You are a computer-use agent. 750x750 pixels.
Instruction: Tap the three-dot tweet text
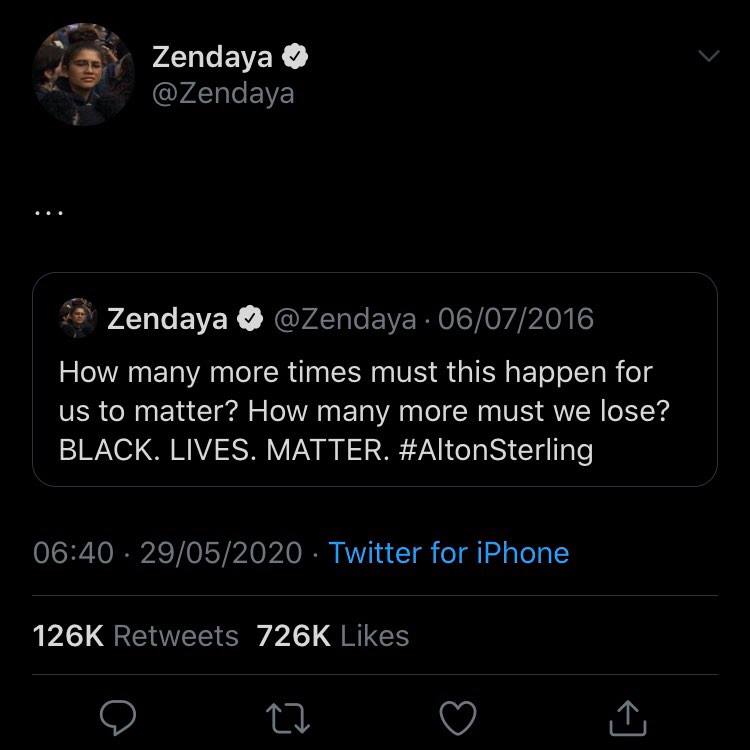[50, 212]
